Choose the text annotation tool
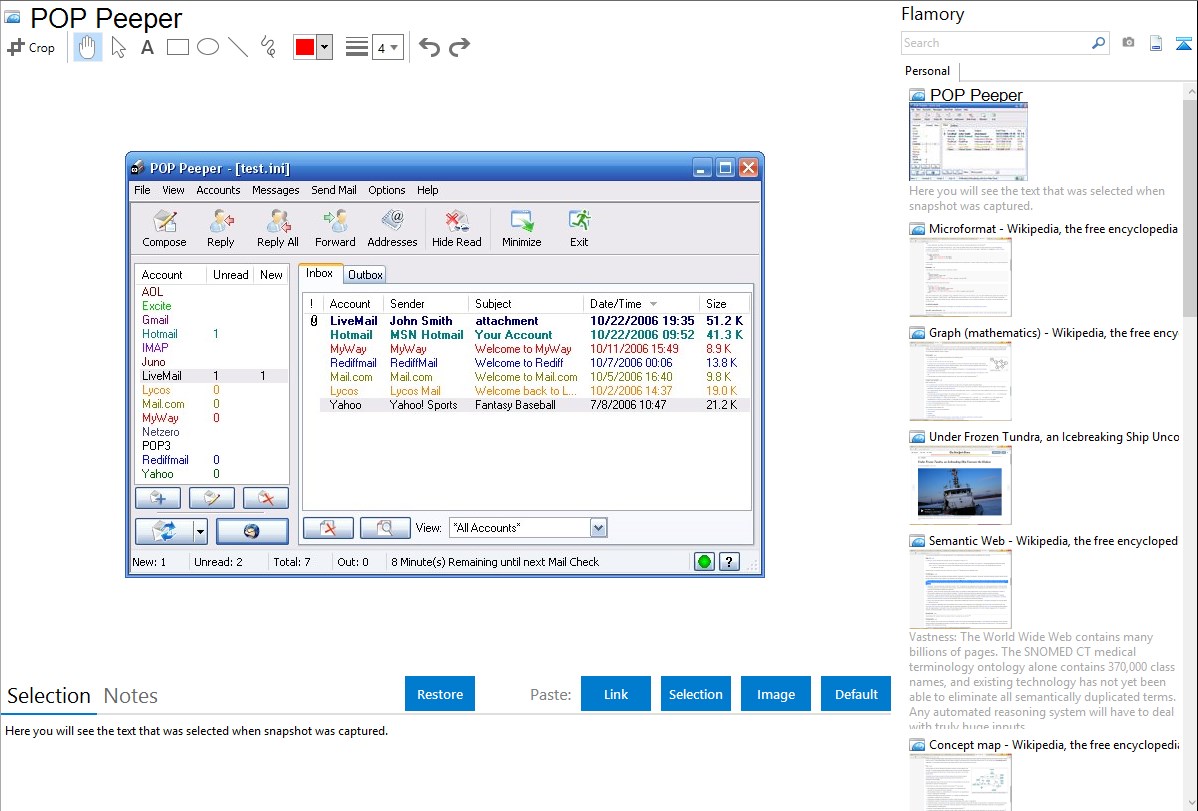This screenshot has height=811, width=1198. tap(147, 47)
